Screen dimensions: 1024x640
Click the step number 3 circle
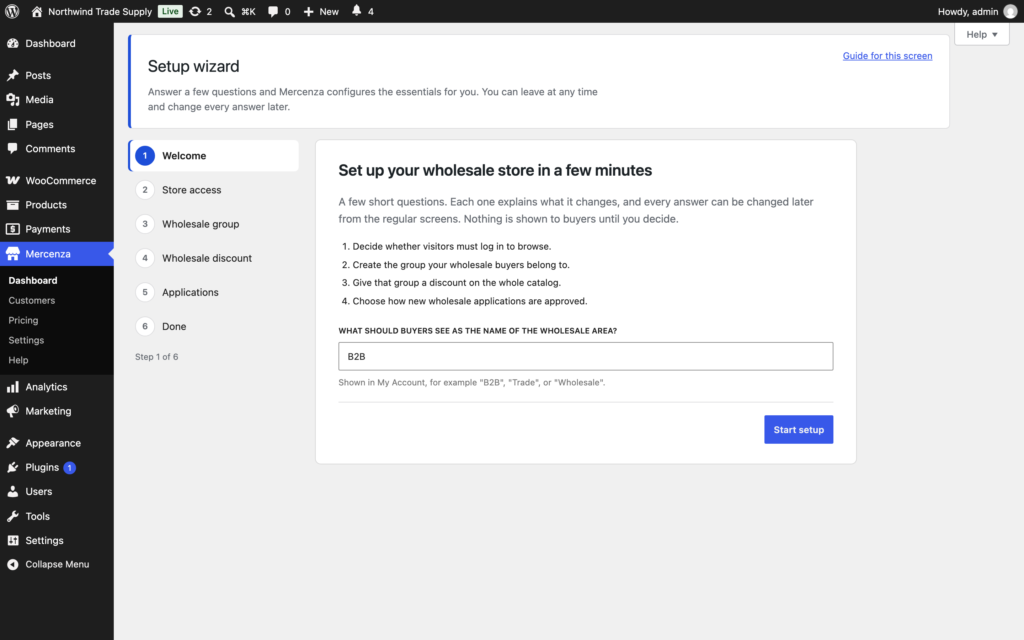pyautogui.click(x=145, y=223)
